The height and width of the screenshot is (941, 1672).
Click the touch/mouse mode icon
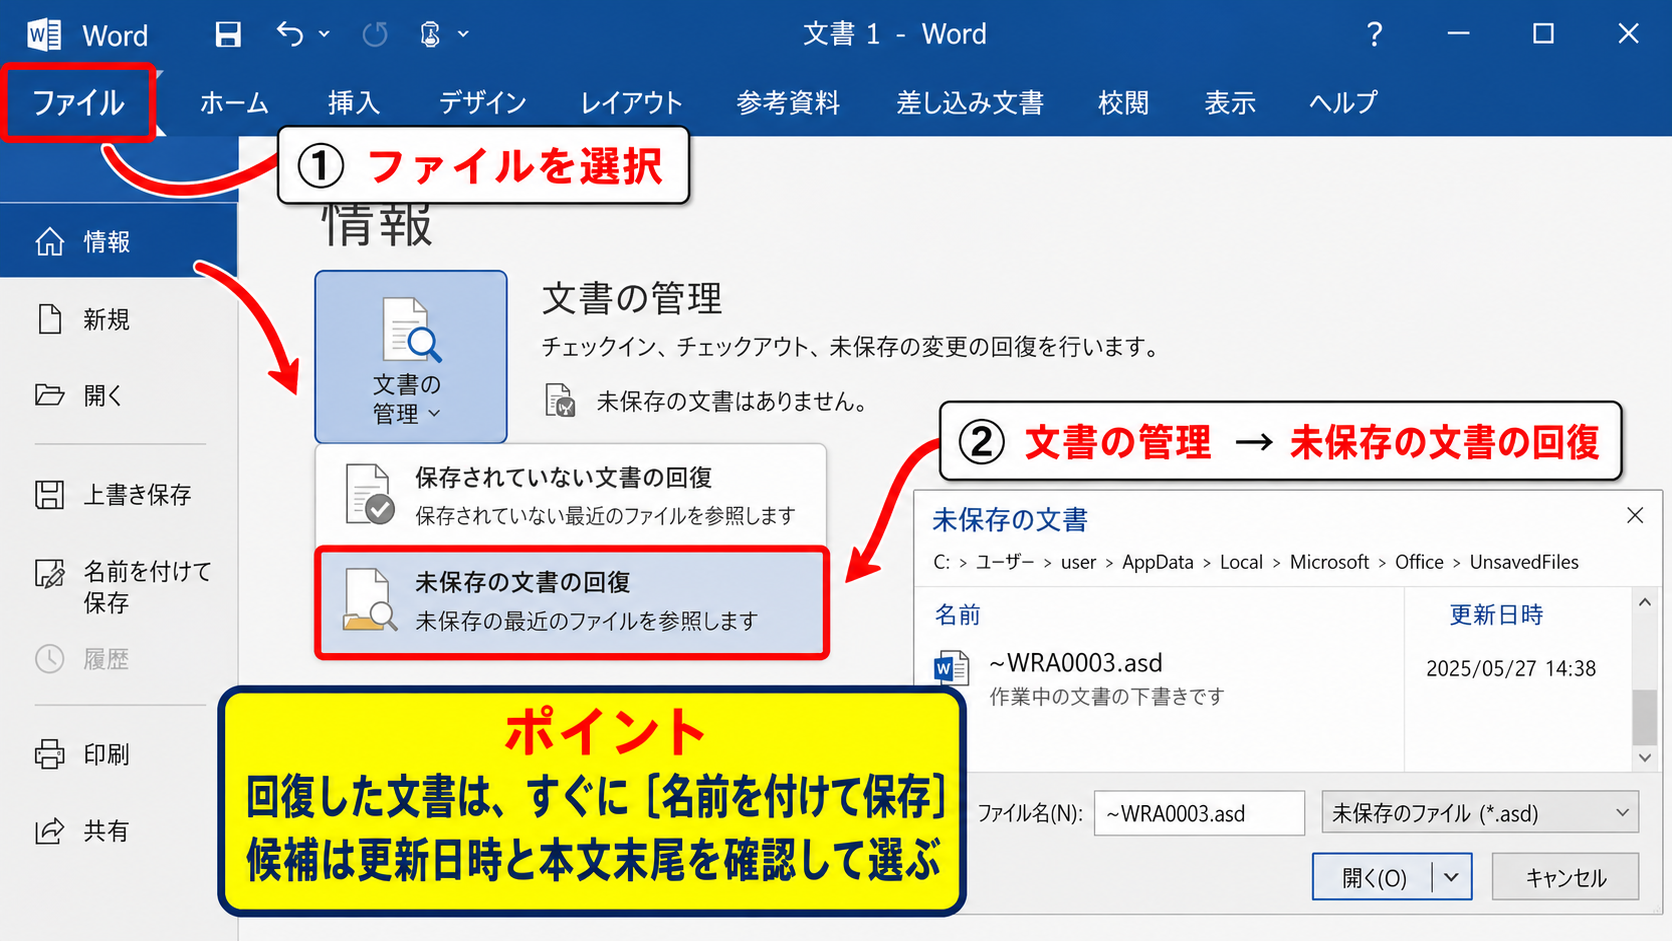430,35
